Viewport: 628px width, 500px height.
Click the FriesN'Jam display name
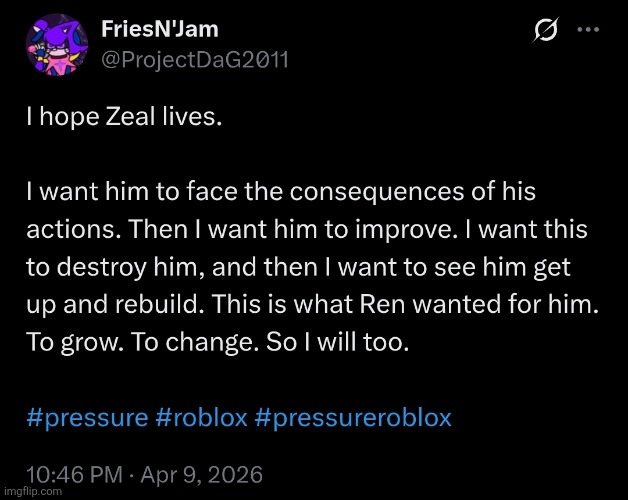(x=160, y=28)
